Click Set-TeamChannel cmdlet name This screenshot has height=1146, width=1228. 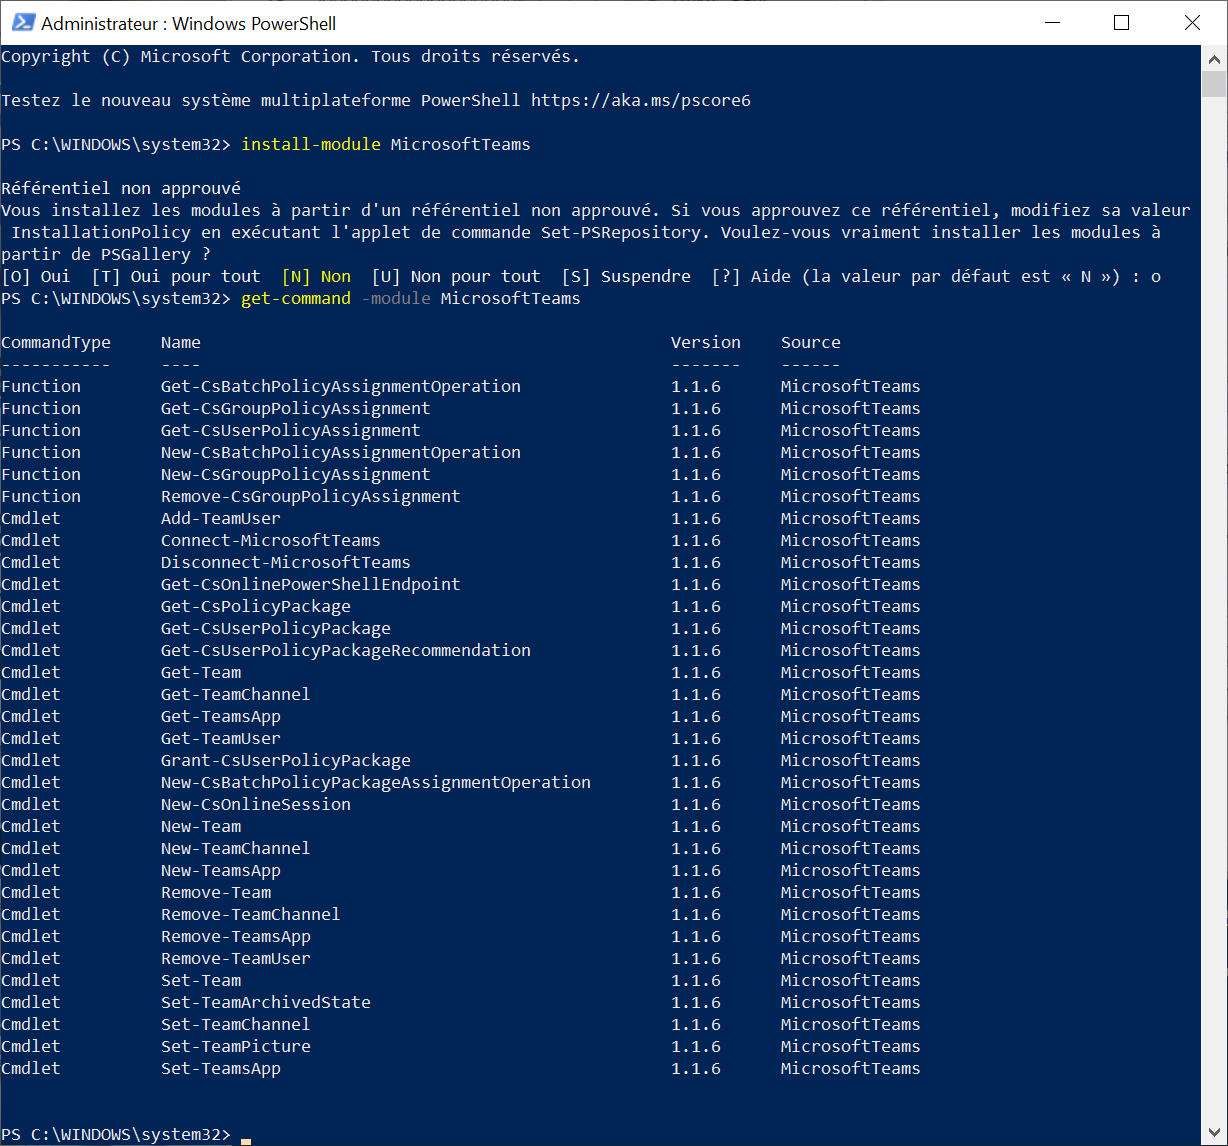(236, 1024)
